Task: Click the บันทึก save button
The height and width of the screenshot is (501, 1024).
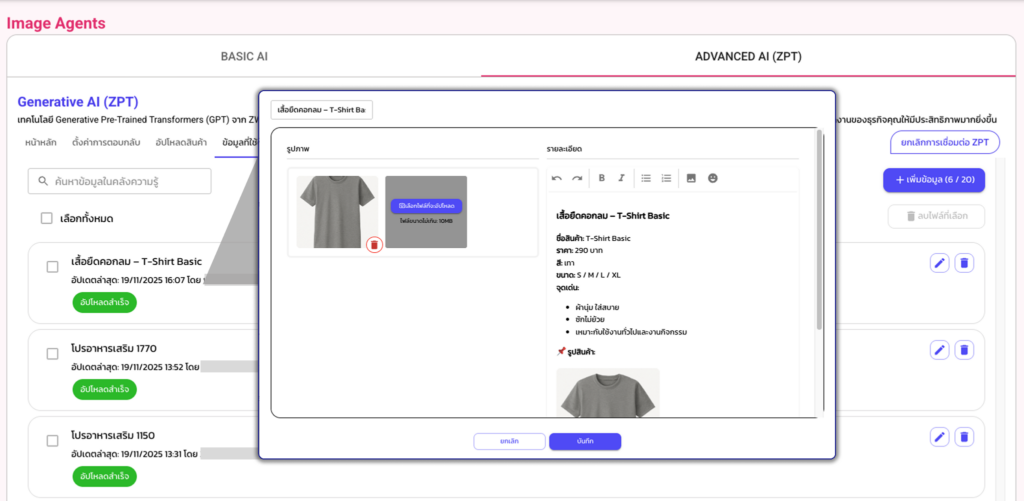Action: 585,441
